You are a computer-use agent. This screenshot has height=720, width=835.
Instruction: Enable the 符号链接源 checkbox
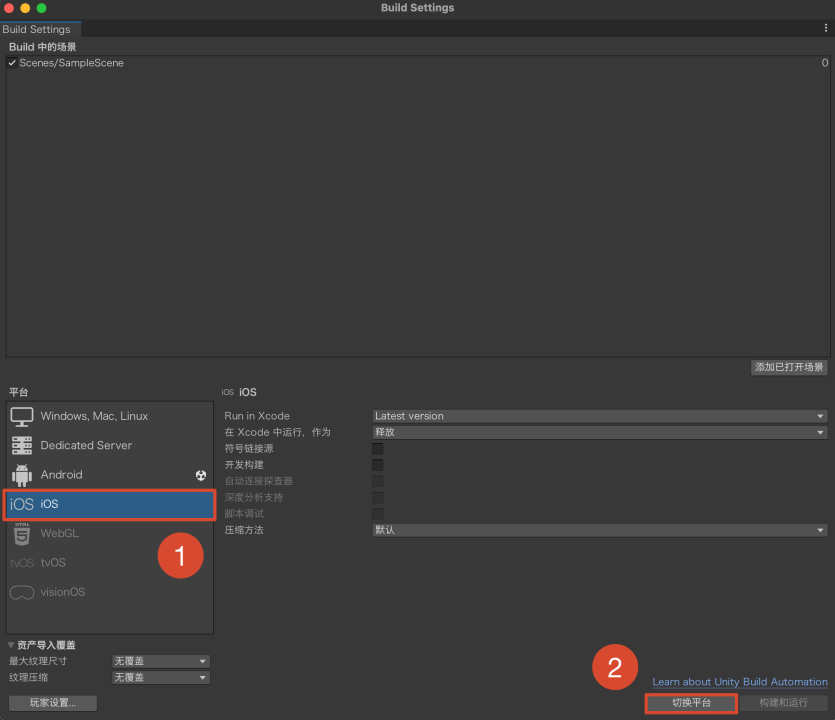coord(378,448)
